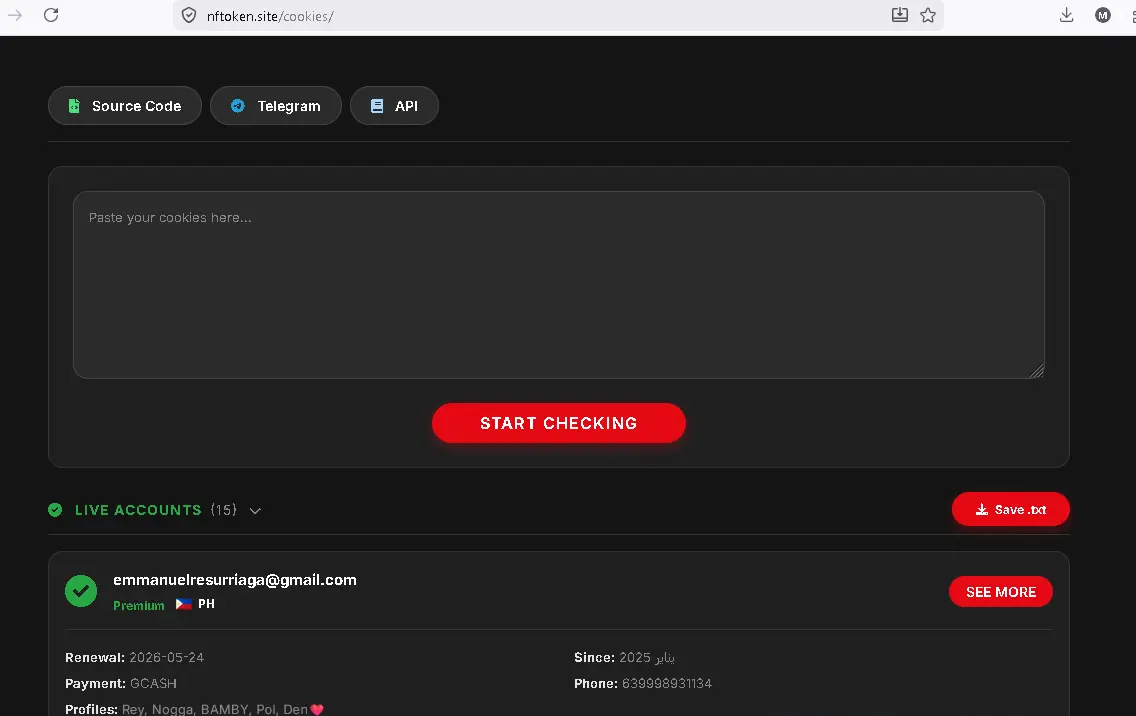Click the textarea resize handle corner
Image resolution: width=1136 pixels, height=716 pixels.
pos(1037,371)
